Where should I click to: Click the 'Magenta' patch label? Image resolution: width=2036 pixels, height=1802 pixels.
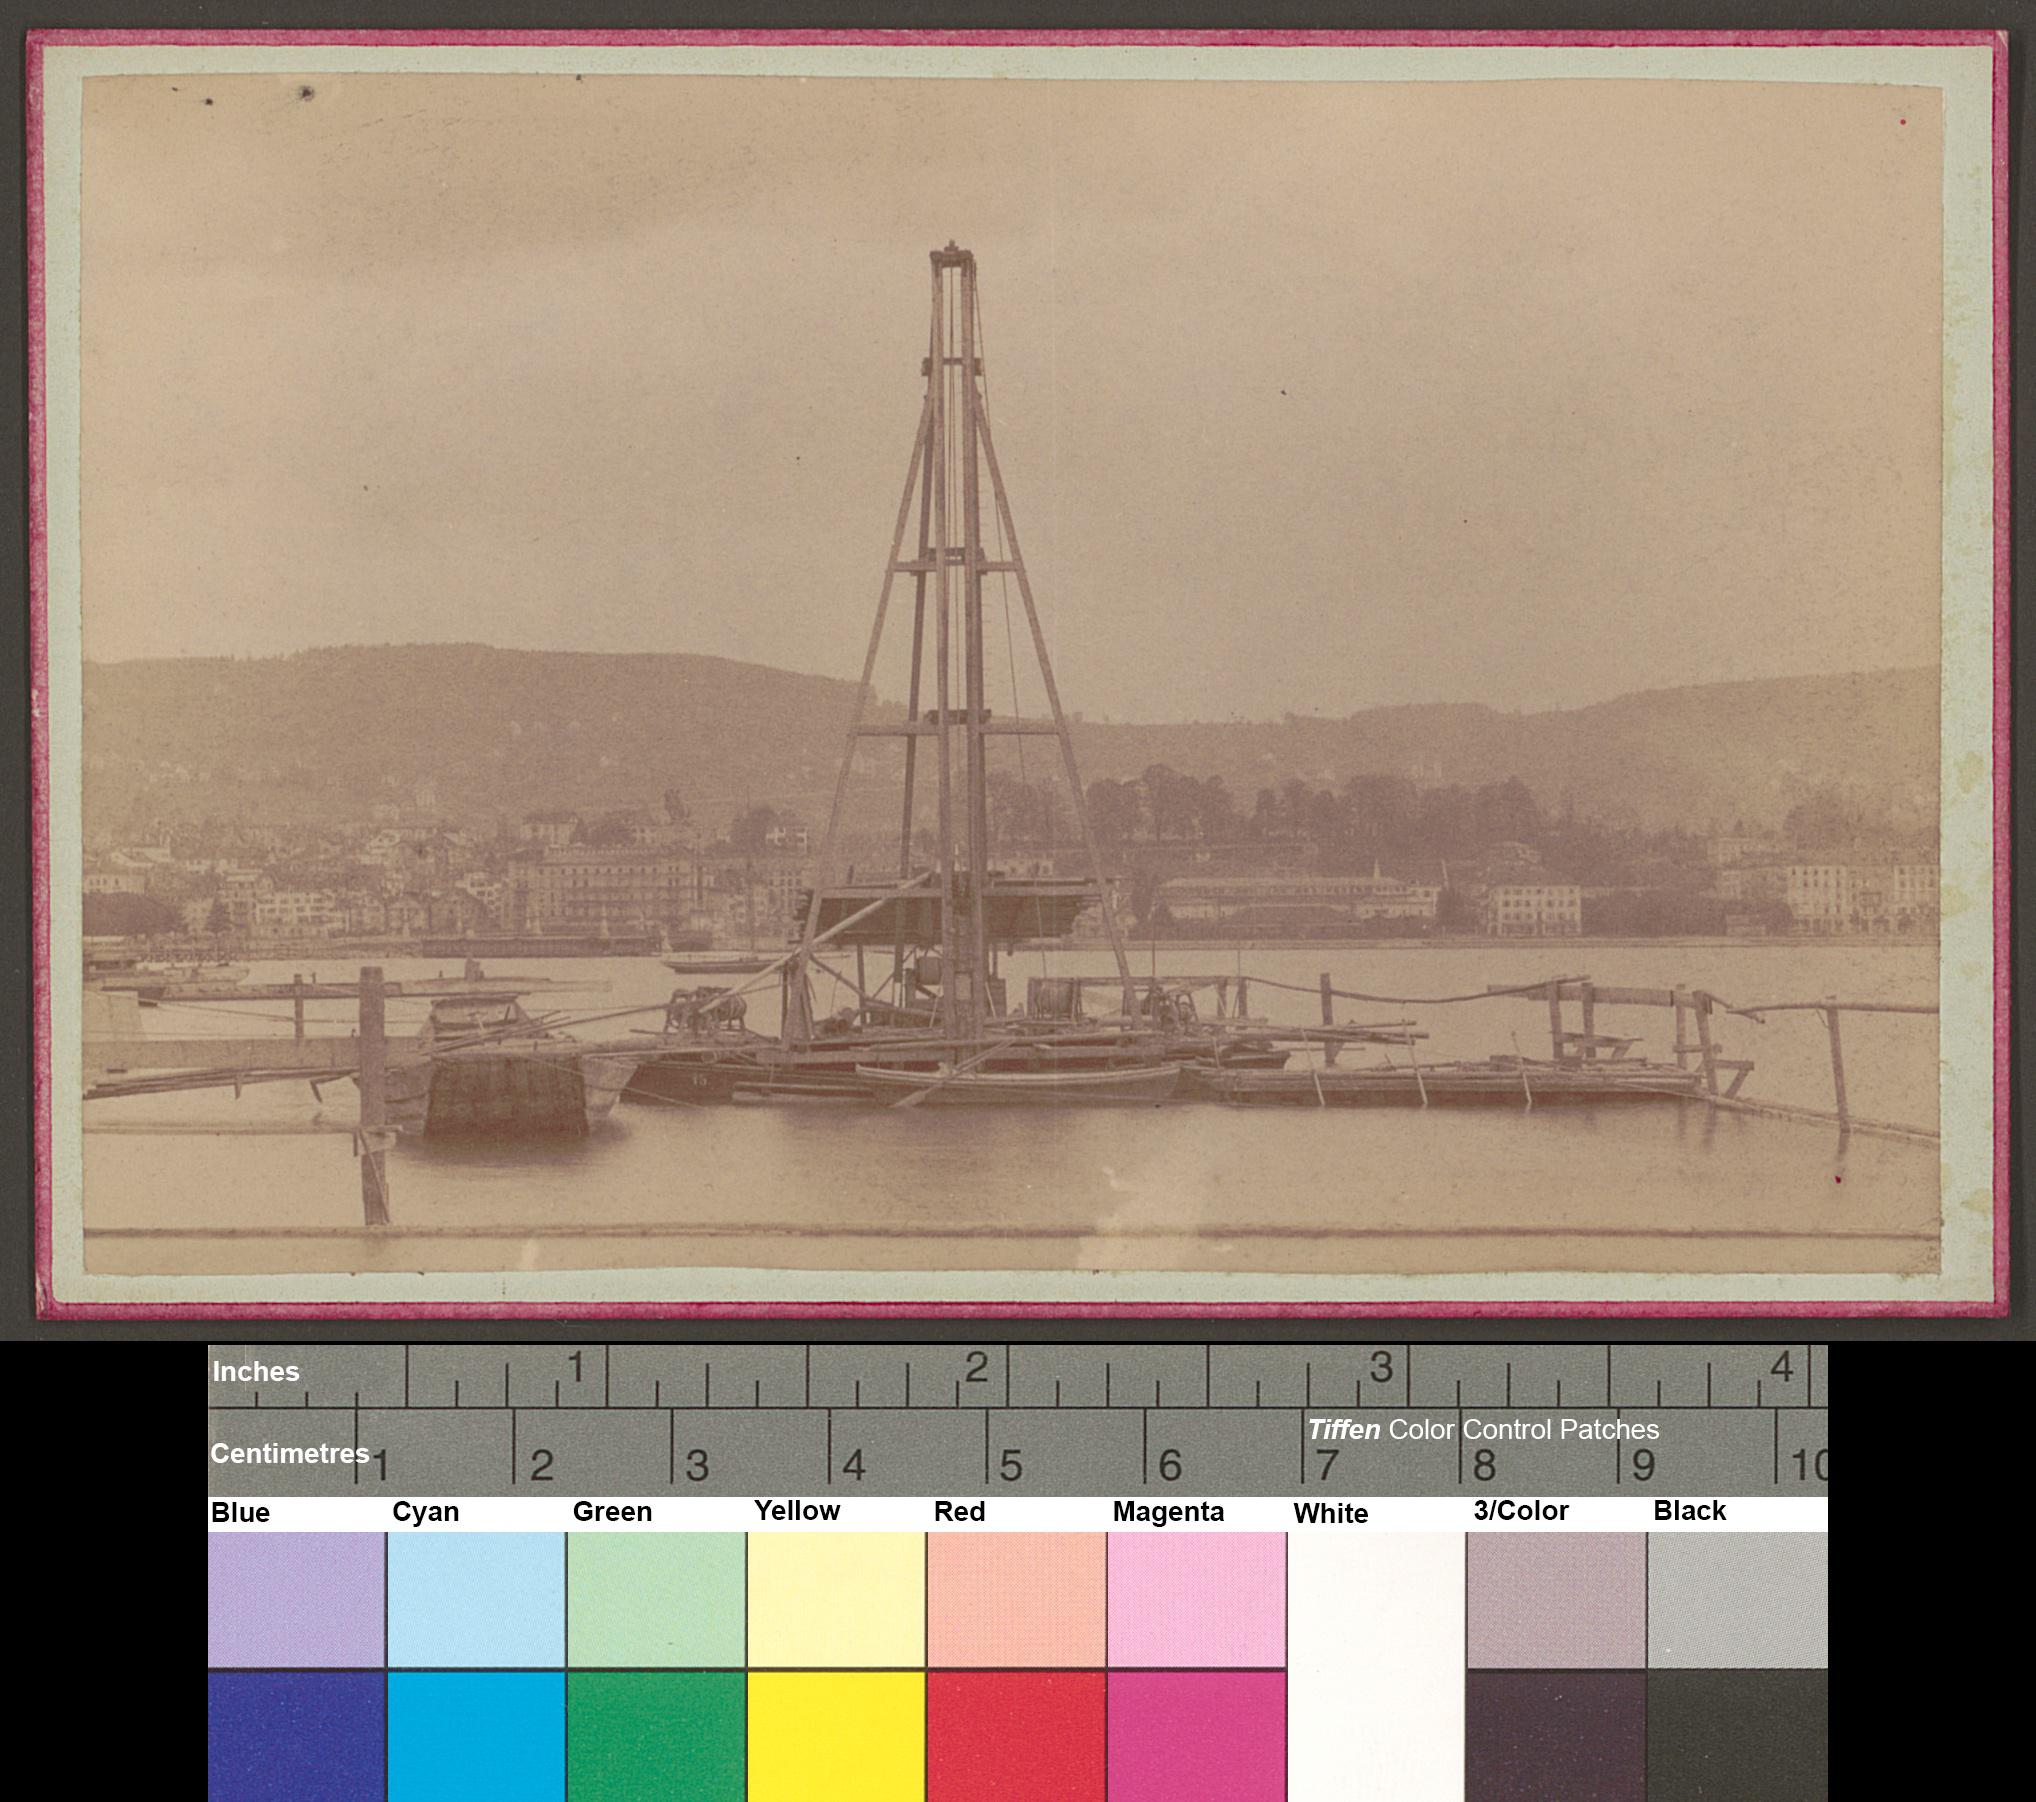[1168, 1512]
